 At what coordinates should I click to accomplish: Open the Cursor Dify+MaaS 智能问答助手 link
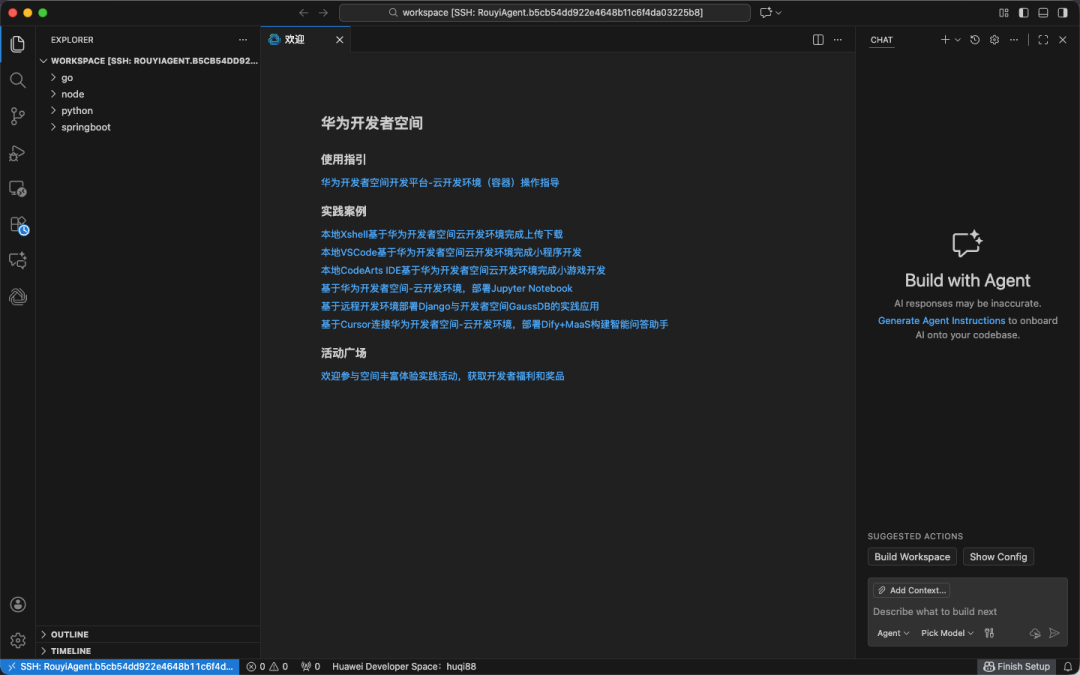[495, 324]
